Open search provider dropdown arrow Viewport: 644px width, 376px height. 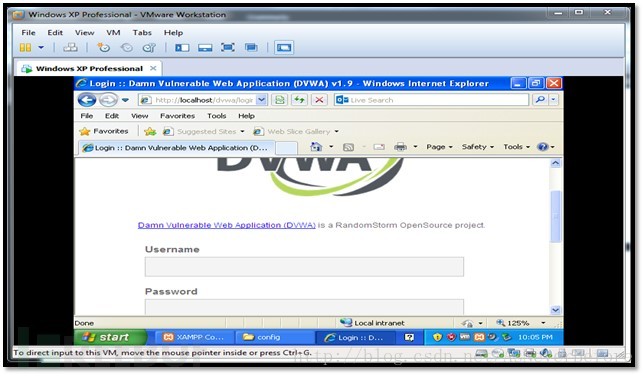tap(553, 99)
